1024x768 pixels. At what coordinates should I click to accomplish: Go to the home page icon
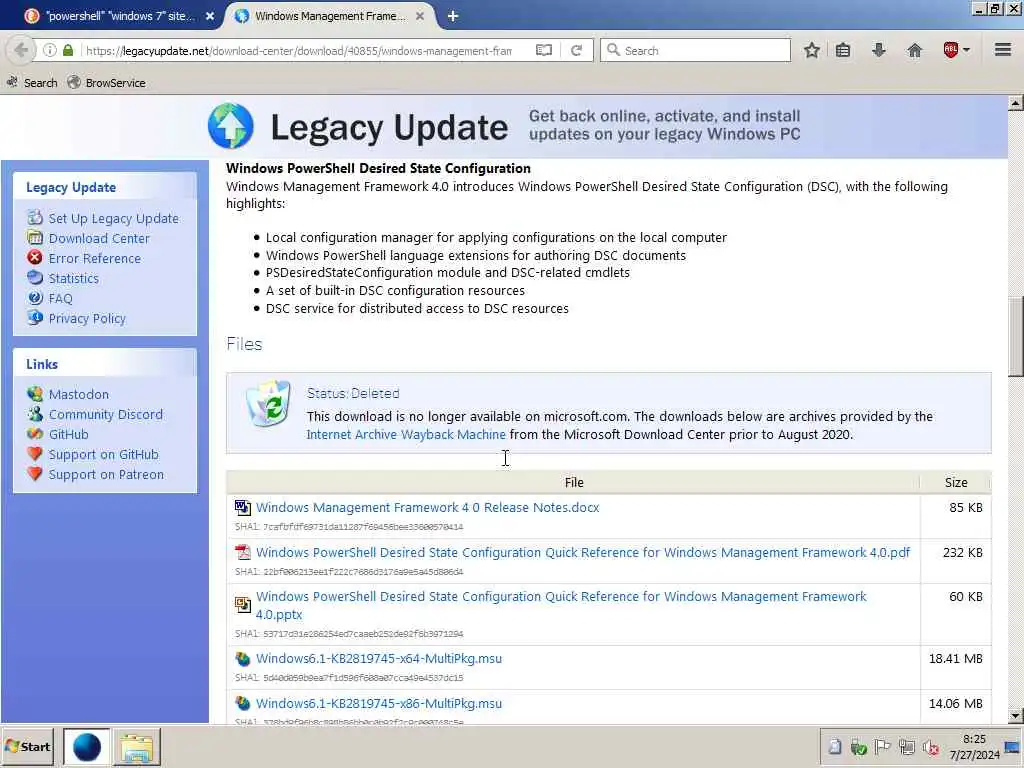pos(915,50)
